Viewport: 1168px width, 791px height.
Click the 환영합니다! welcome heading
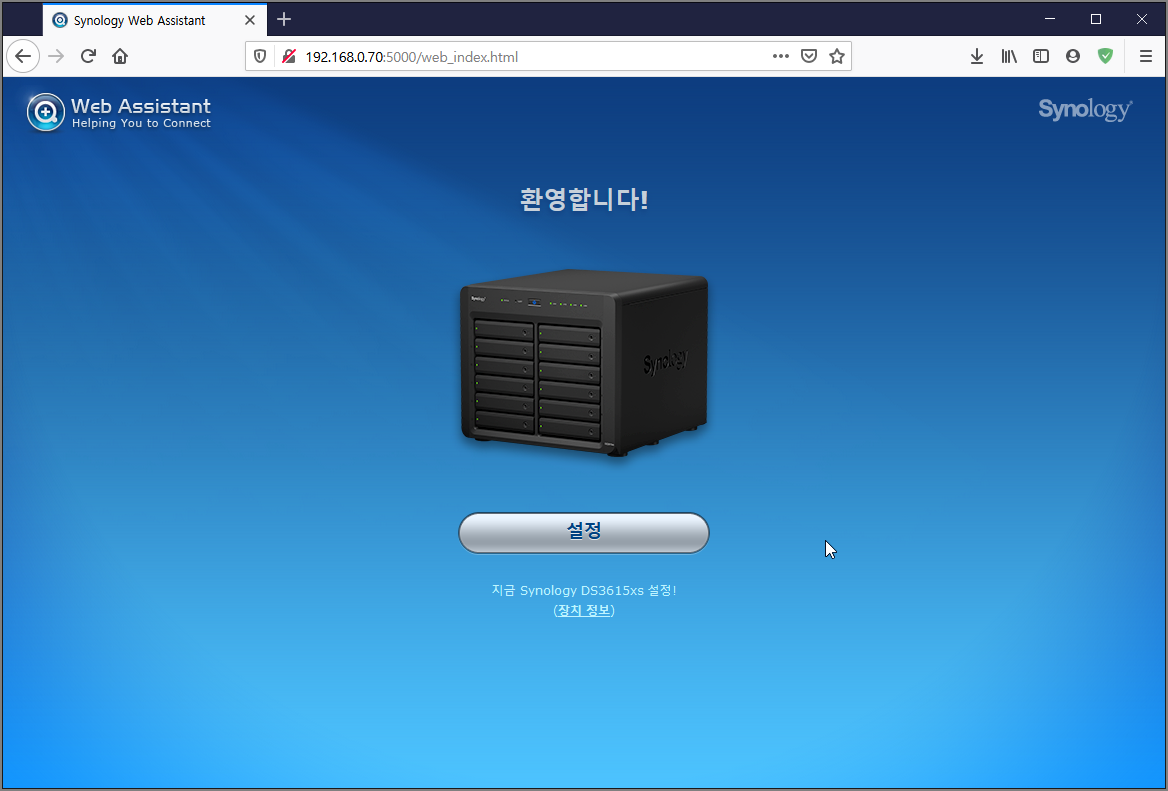click(584, 200)
